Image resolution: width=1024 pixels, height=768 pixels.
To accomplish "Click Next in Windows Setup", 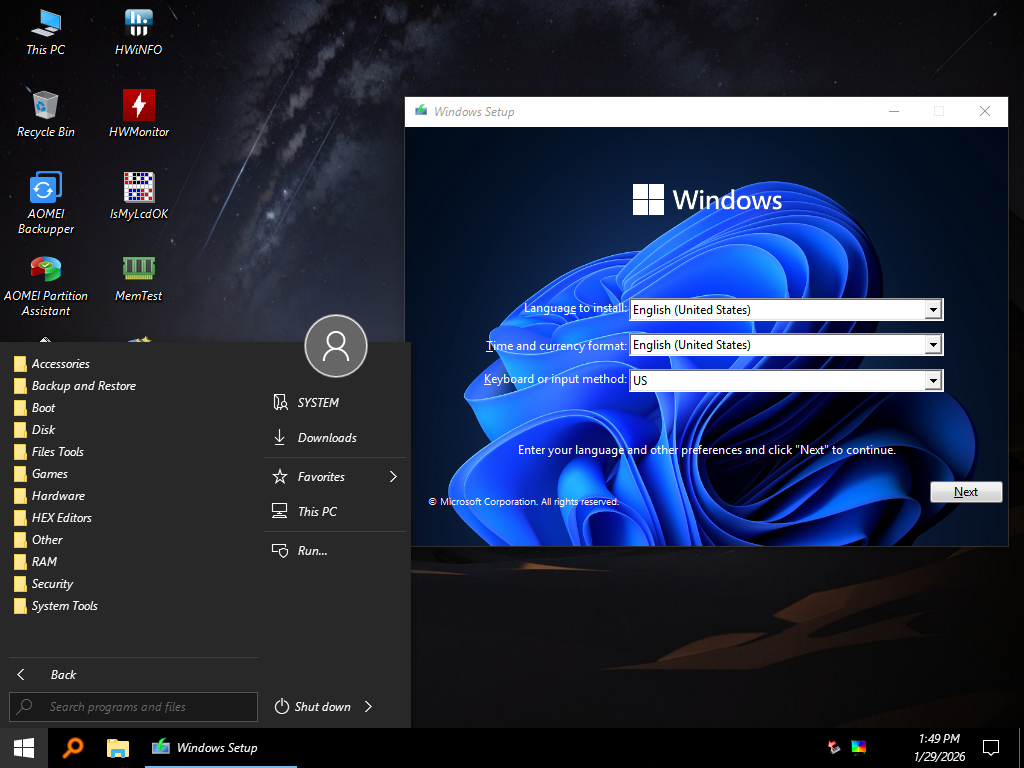I will [965, 491].
